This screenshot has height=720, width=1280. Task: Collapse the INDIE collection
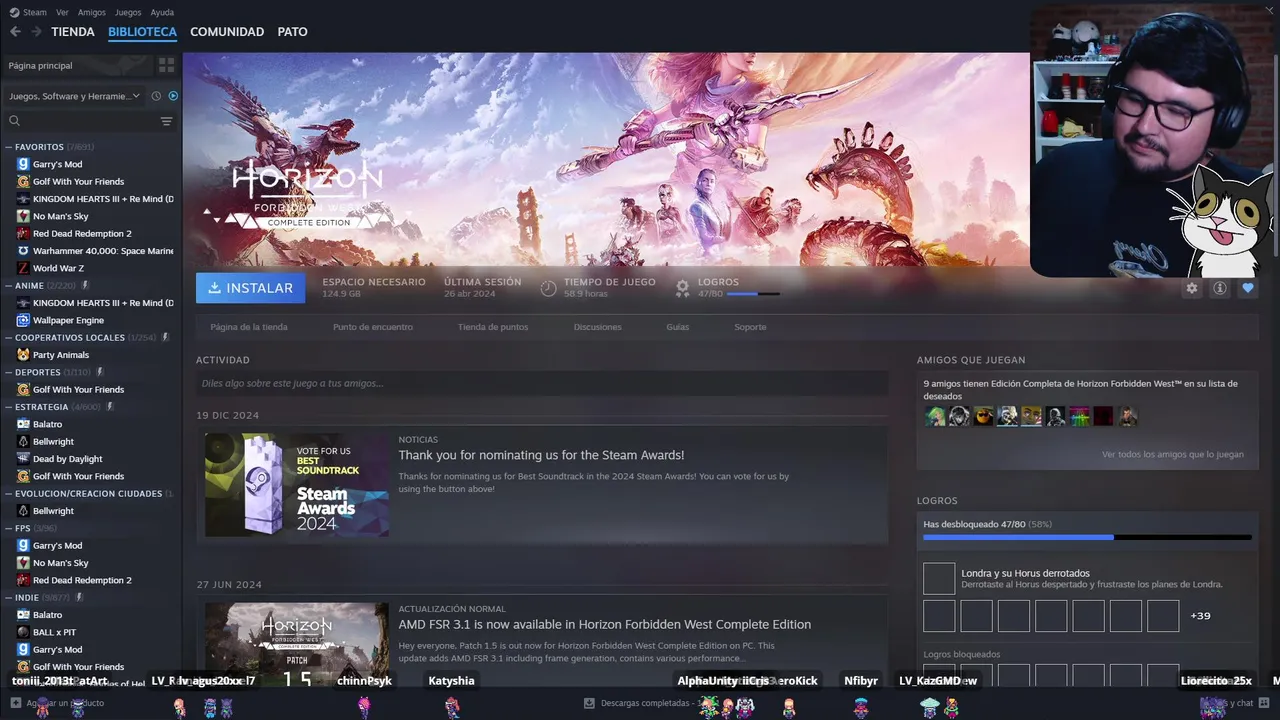pyautogui.click(x=9, y=597)
